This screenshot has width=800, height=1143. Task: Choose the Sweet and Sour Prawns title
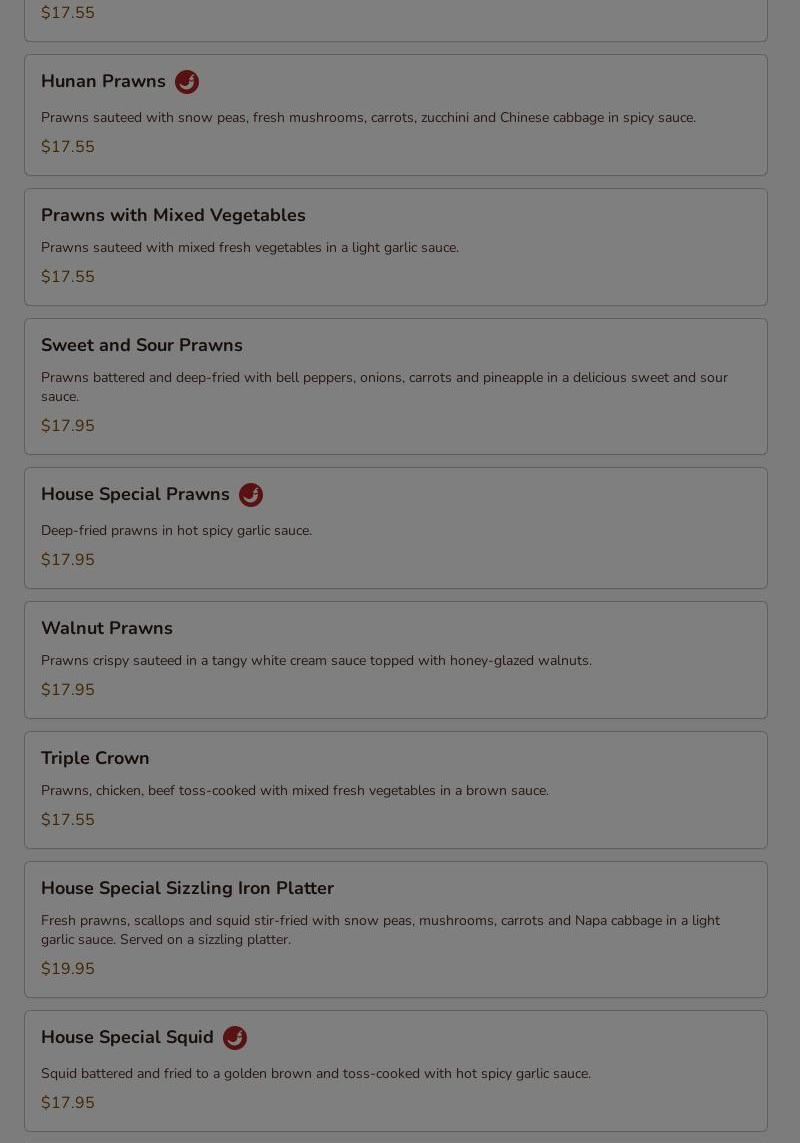[142, 345]
